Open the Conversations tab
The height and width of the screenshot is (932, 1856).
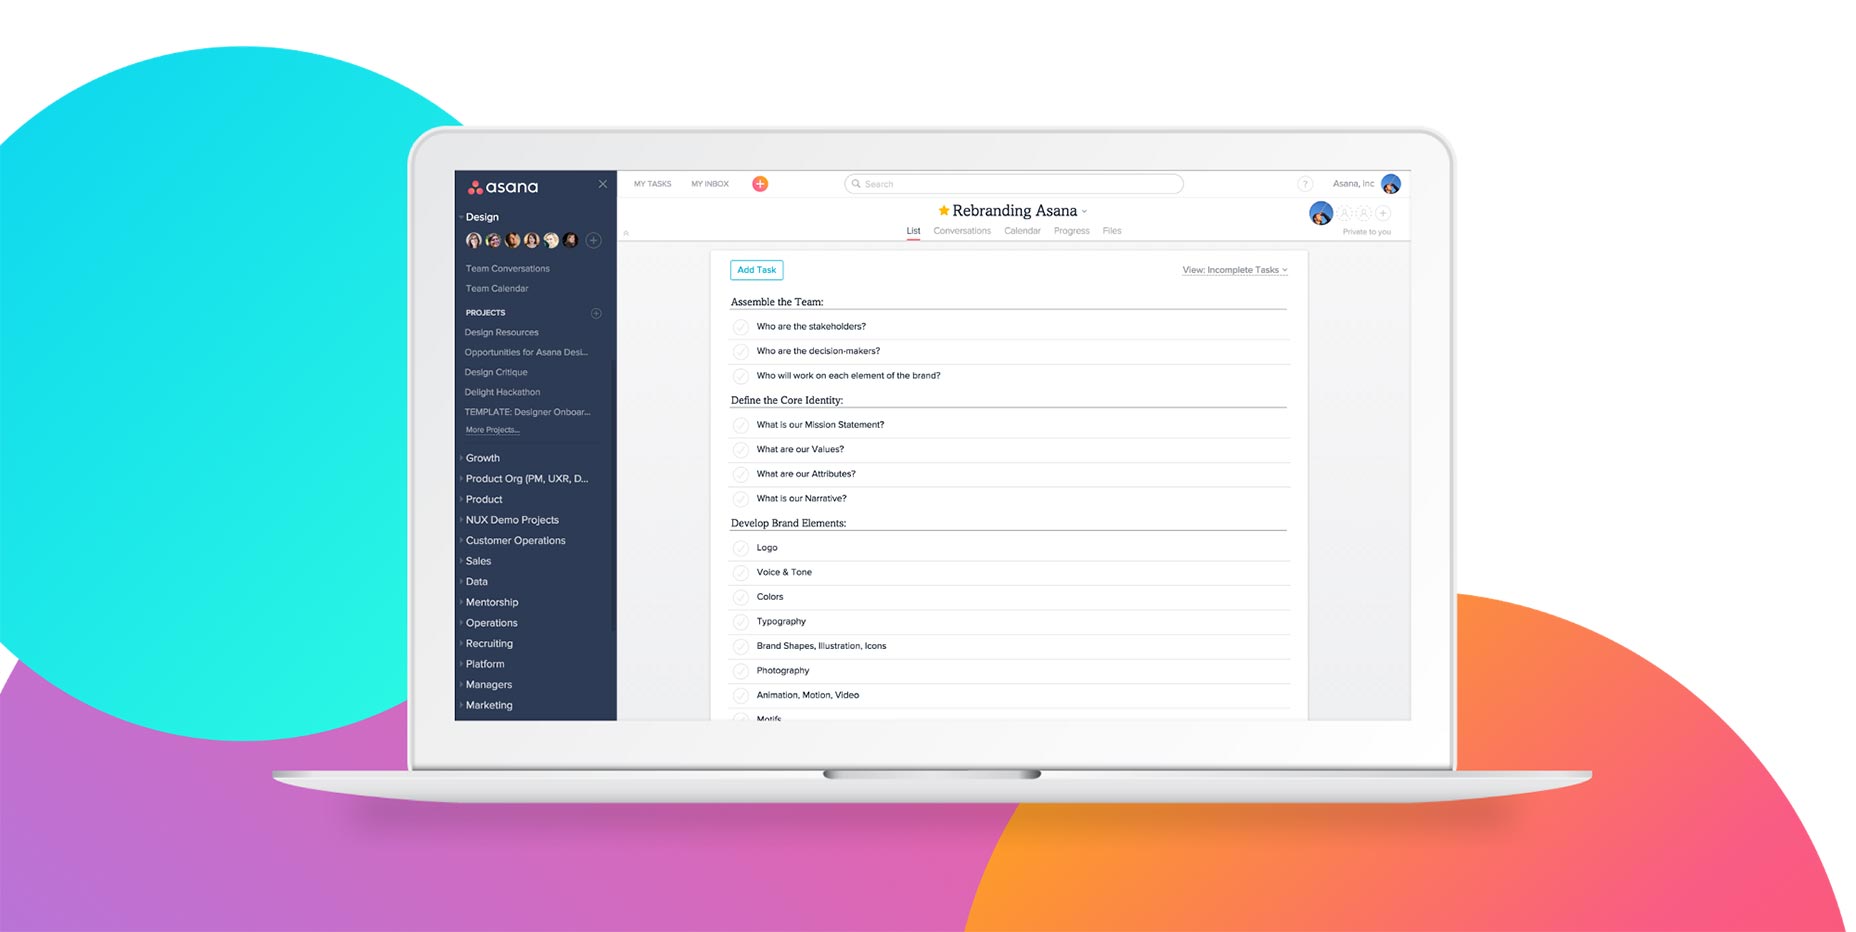pyautogui.click(x=962, y=231)
